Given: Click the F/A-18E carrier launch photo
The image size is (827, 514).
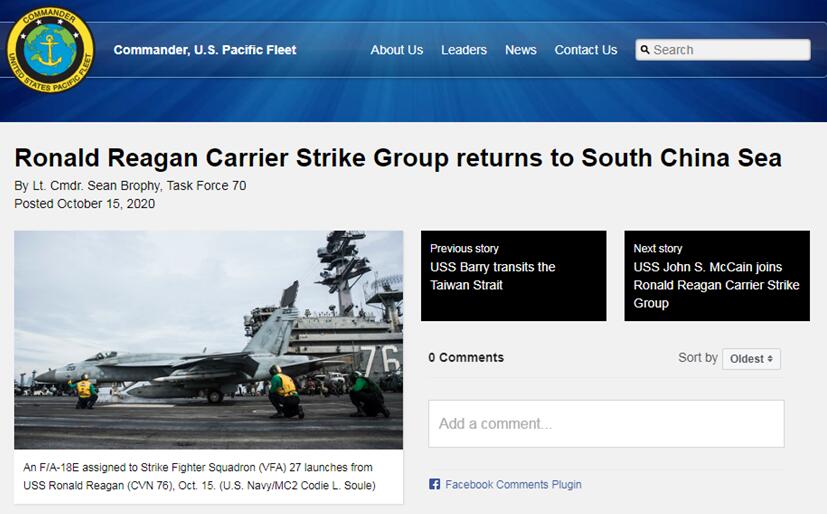Looking at the screenshot, I should tap(208, 340).
